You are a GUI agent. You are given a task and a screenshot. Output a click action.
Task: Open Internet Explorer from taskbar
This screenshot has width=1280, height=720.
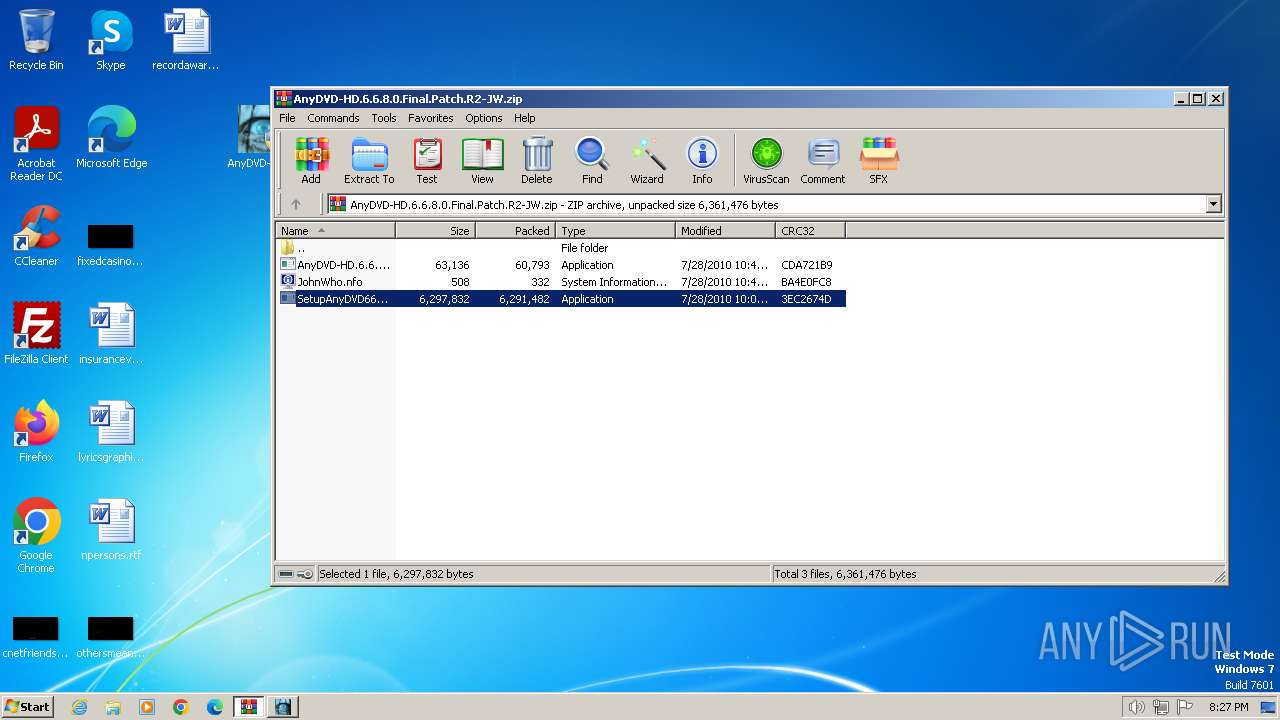tap(79, 707)
